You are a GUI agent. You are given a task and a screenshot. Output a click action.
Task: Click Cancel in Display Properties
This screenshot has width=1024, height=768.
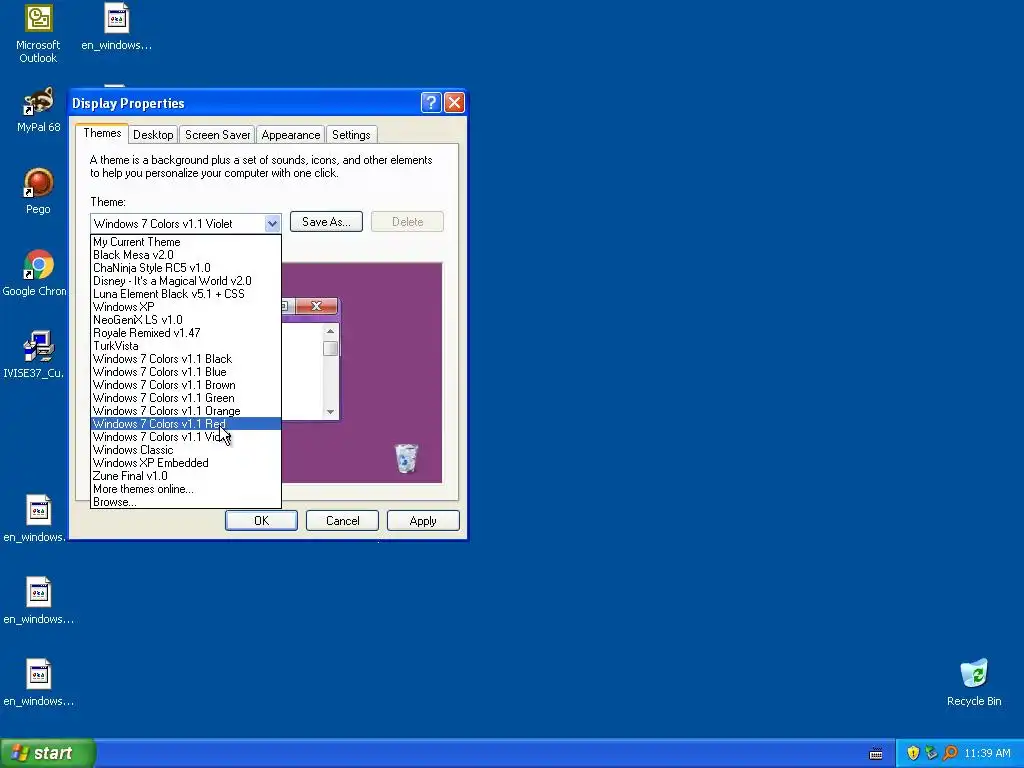coord(342,520)
